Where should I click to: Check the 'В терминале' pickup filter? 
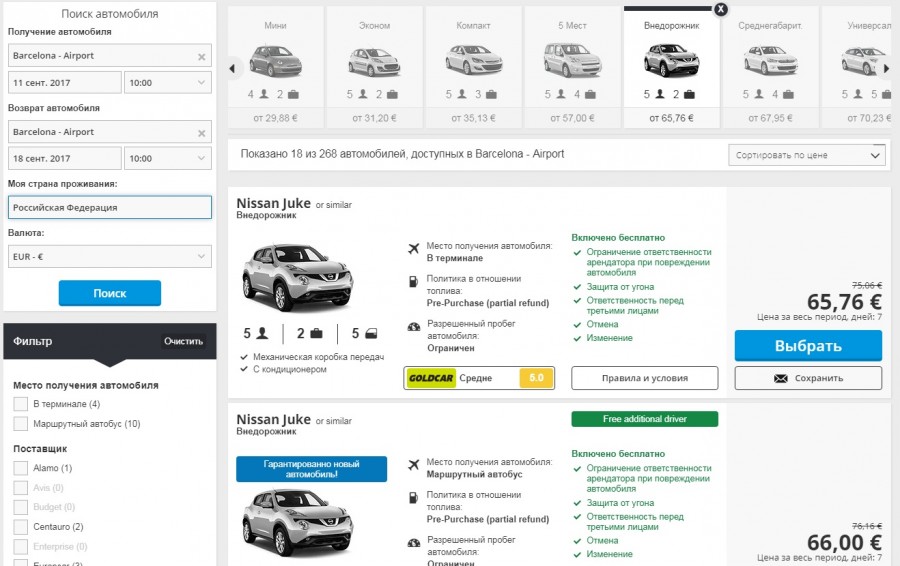coord(20,404)
